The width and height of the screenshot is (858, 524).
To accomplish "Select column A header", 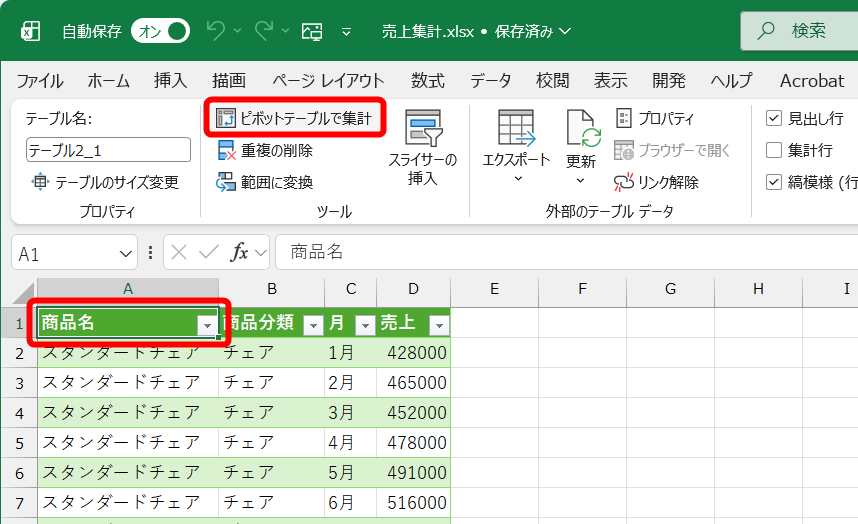I will tap(127, 289).
